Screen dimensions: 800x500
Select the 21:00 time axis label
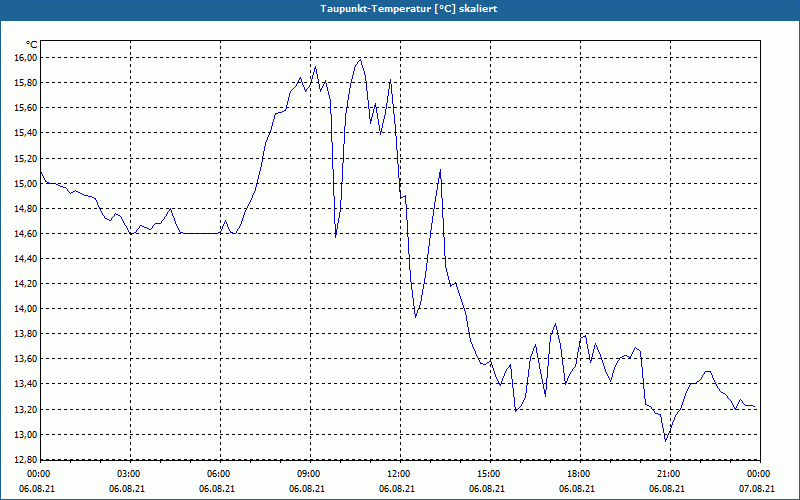click(667, 474)
